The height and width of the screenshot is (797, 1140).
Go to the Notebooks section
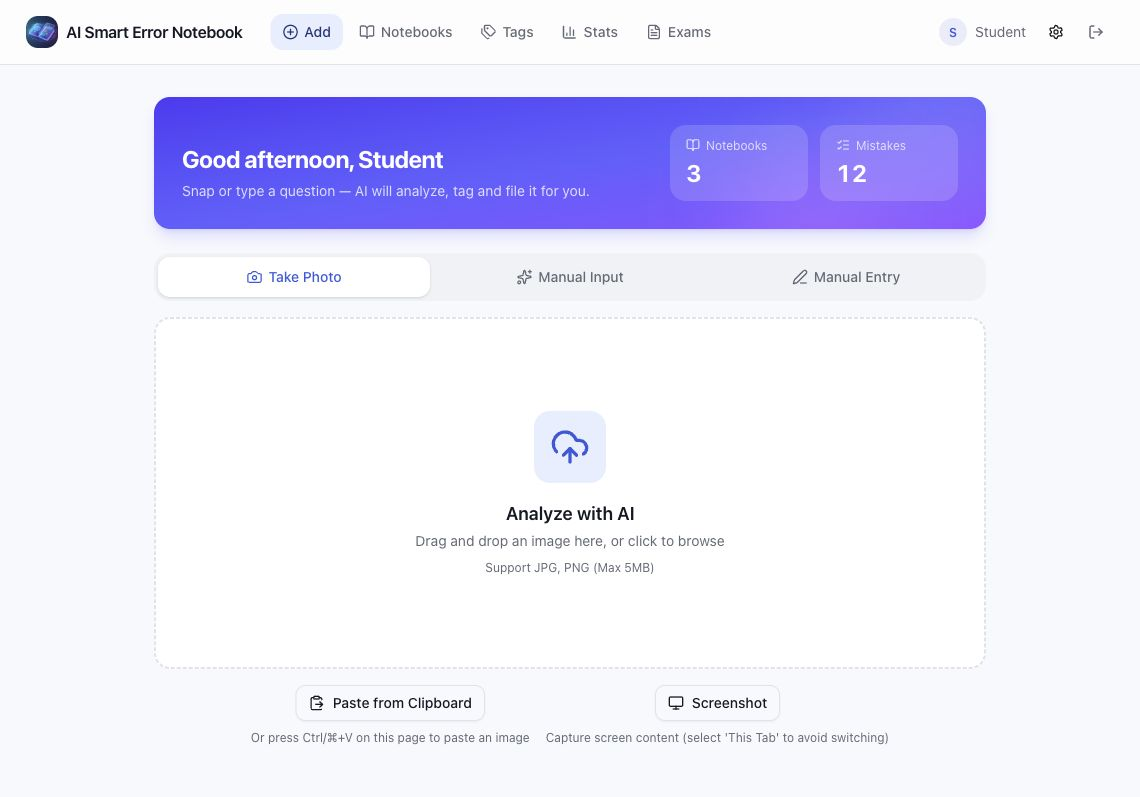point(406,32)
